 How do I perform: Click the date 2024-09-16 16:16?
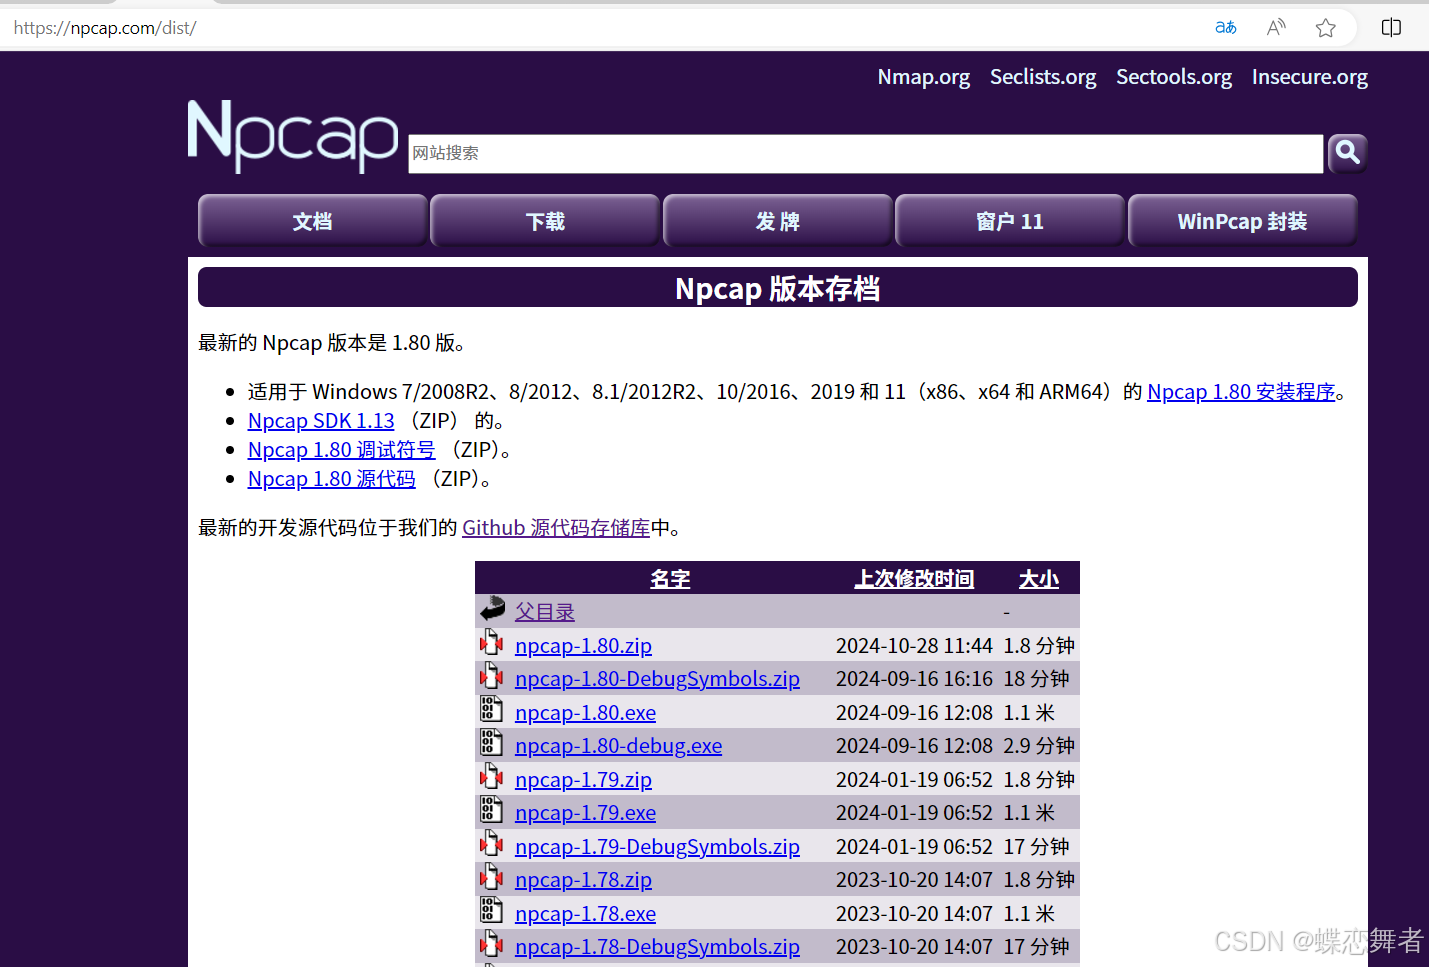[x=914, y=679]
